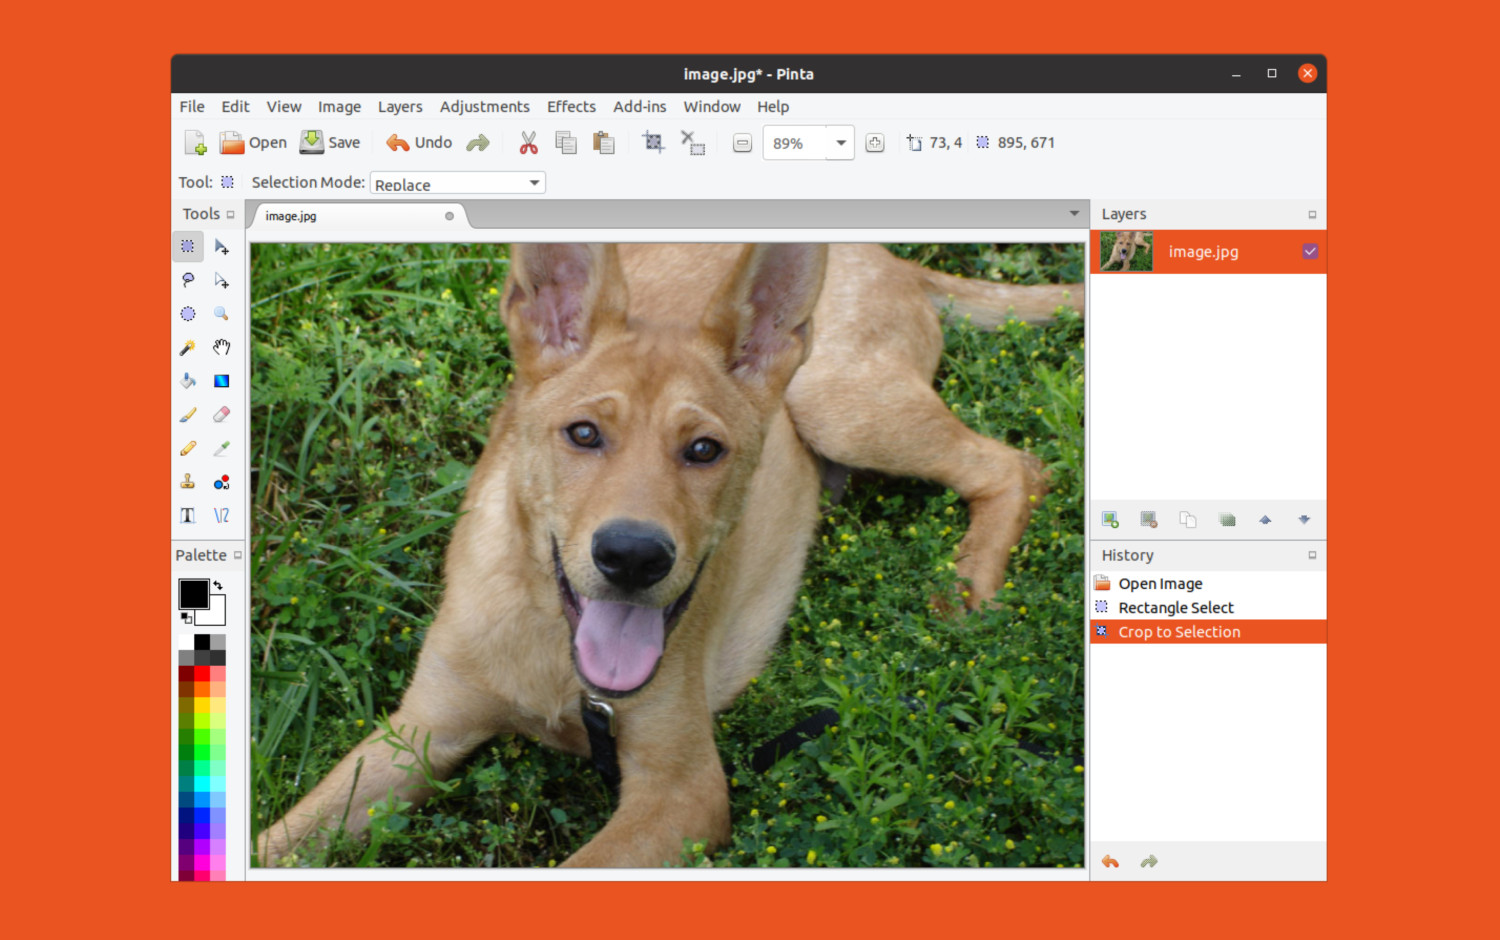The height and width of the screenshot is (940, 1500).
Task: Click the Cut scissors icon
Action: [x=529, y=143]
